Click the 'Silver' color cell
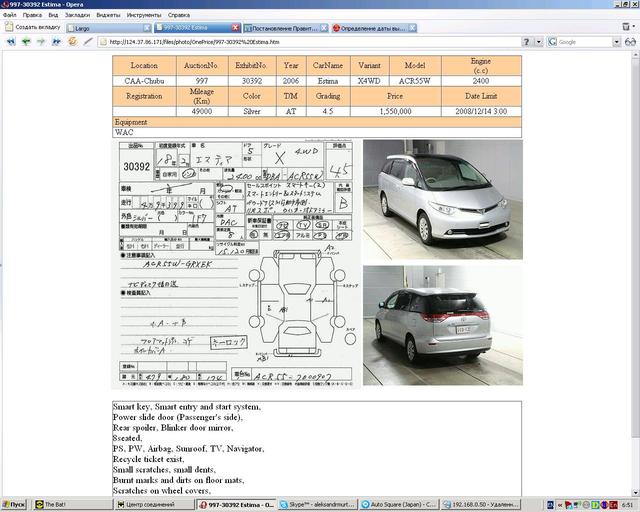Screen dimensions: 640x512 [252, 111]
